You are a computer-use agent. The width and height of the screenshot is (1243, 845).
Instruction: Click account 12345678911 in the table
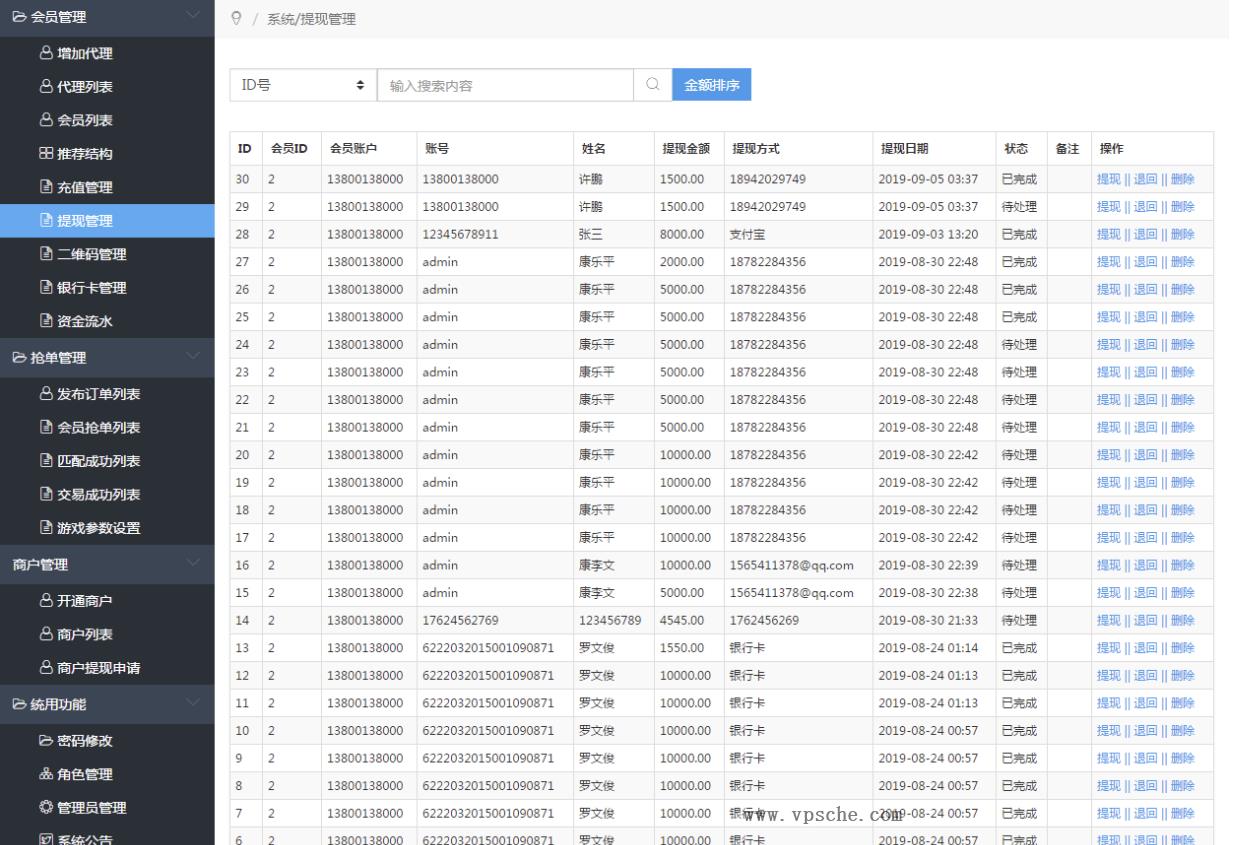(460, 234)
